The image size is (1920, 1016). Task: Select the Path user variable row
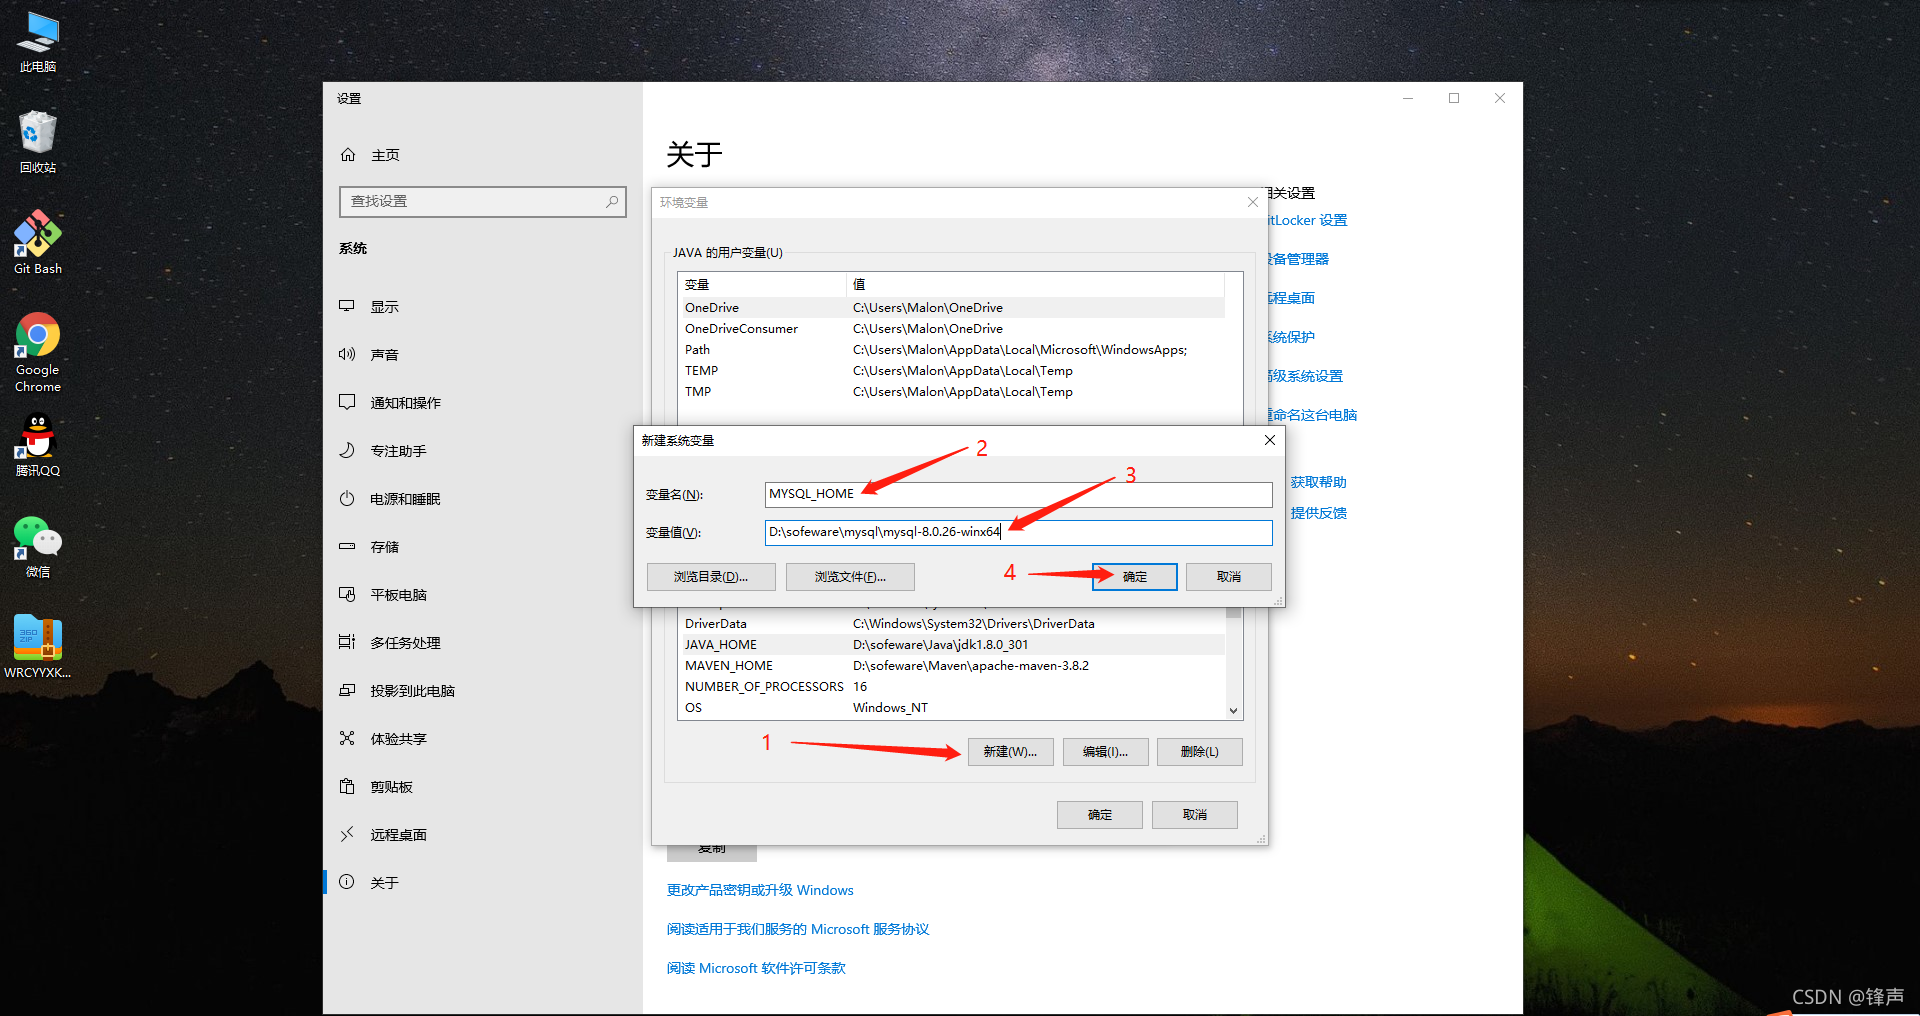952,350
